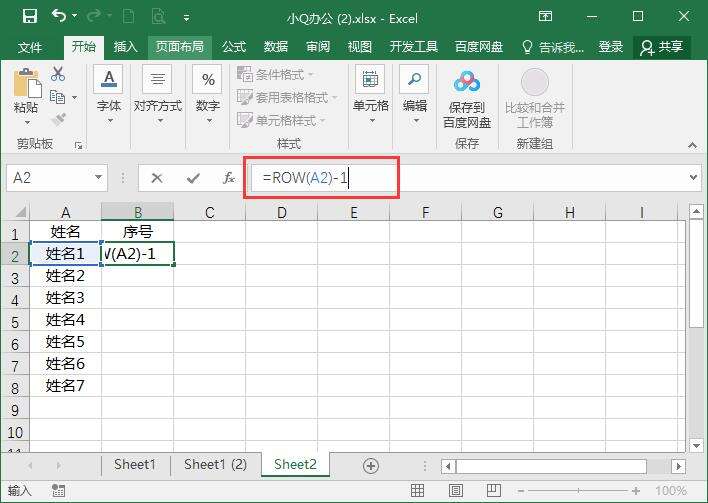Screen dimensions: 708x503
Task: Click the vertical scrollbar up arrow
Action: click(696, 211)
